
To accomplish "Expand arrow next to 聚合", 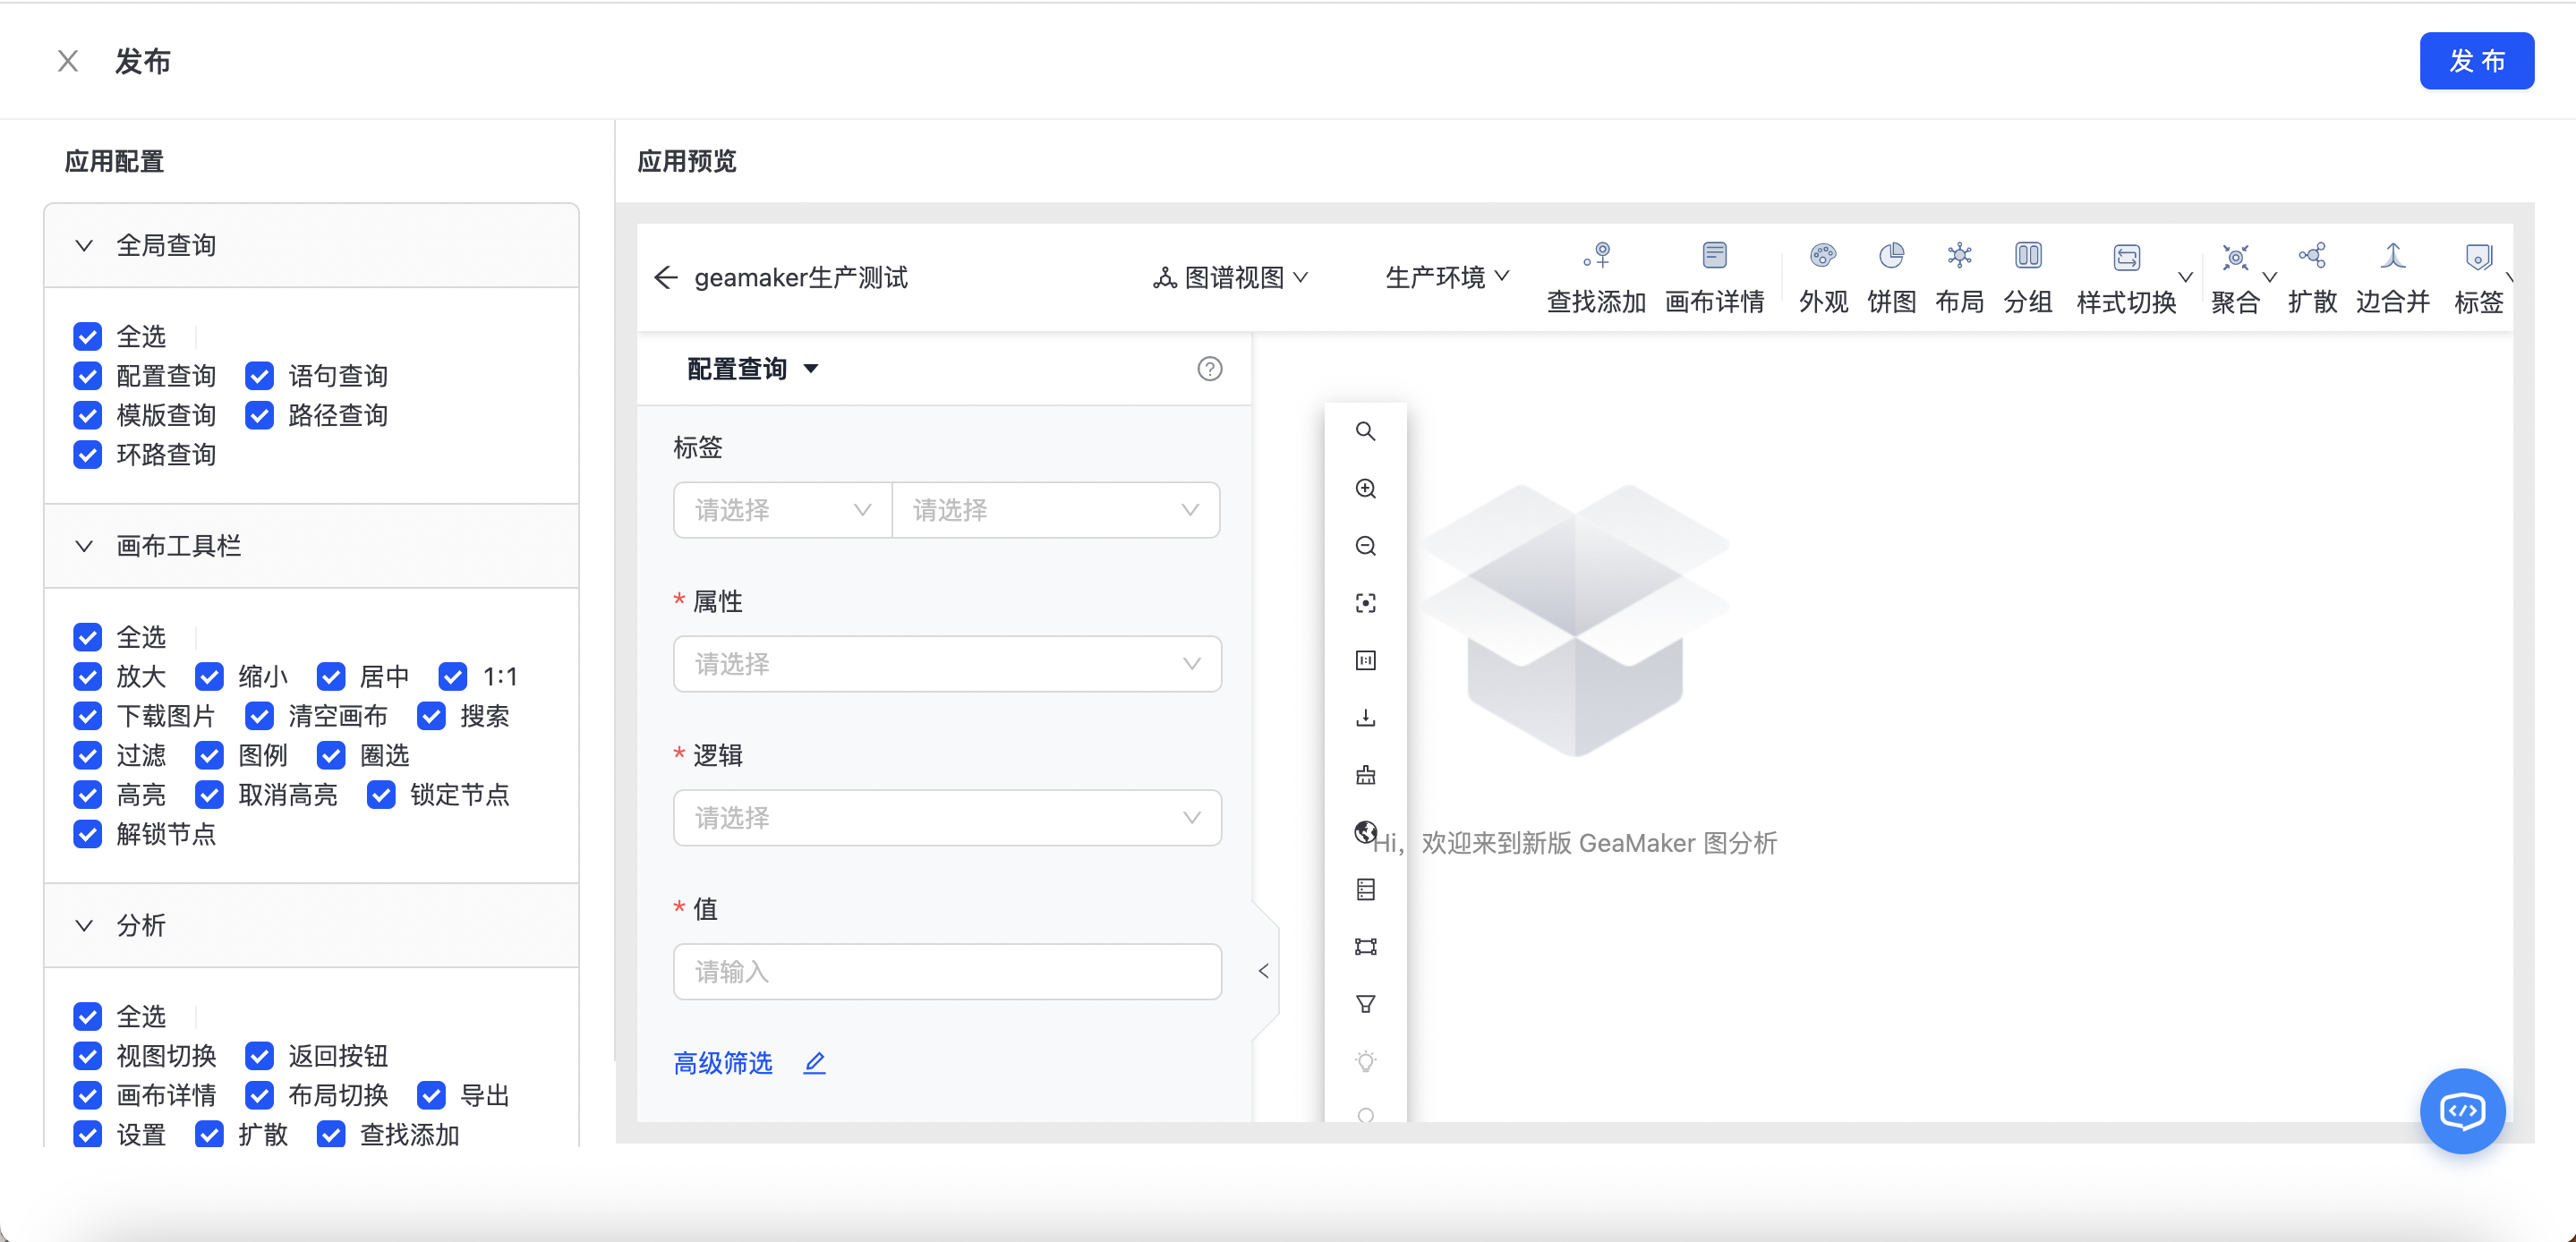I will click(x=2269, y=277).
